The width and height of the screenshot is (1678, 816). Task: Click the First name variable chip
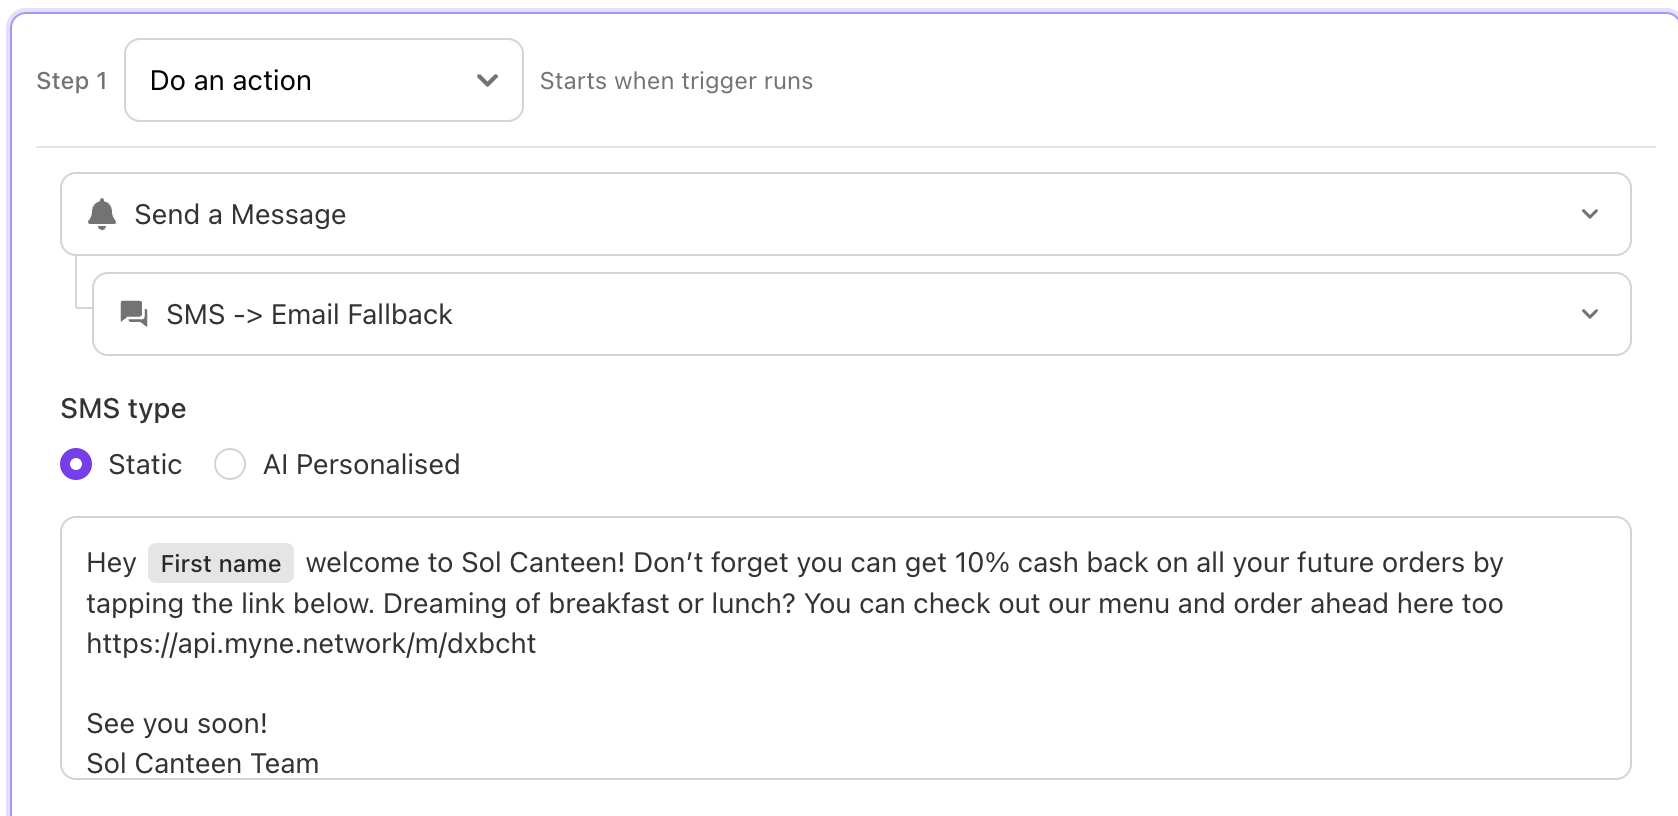point(221,563)
